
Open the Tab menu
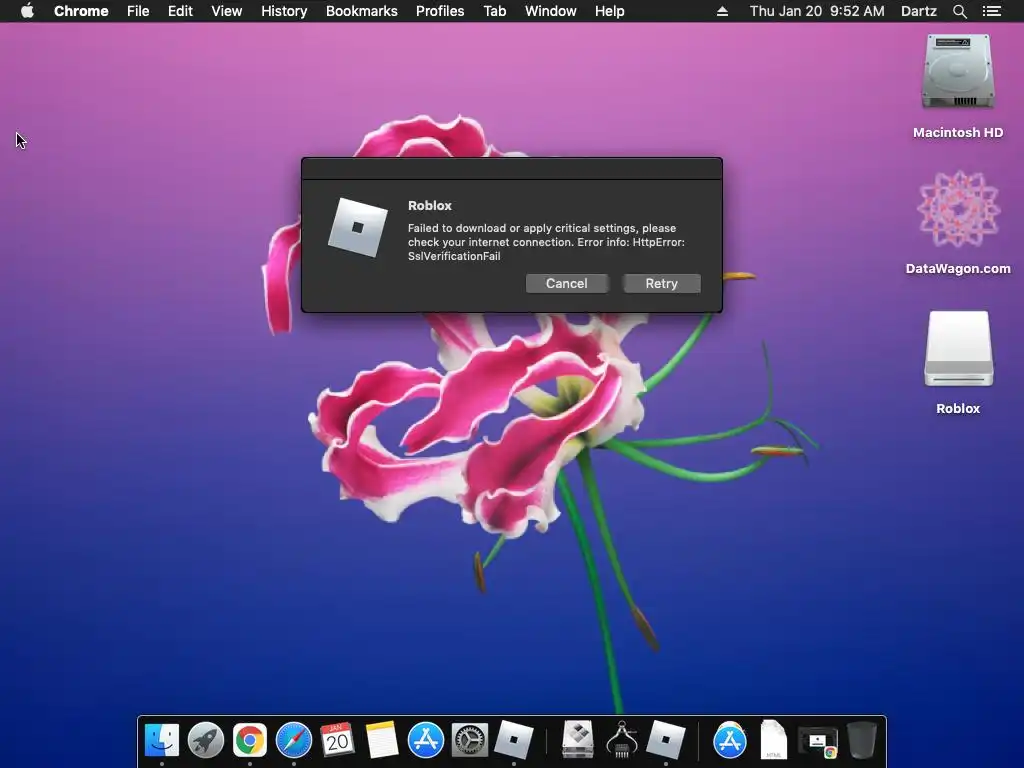[494, 11]
